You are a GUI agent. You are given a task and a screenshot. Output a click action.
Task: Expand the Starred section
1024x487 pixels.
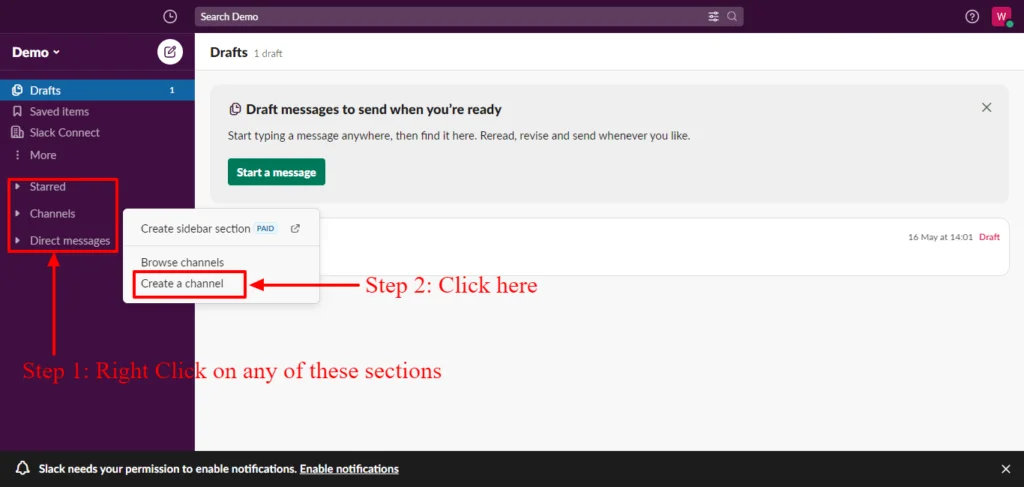coord(47,187)
